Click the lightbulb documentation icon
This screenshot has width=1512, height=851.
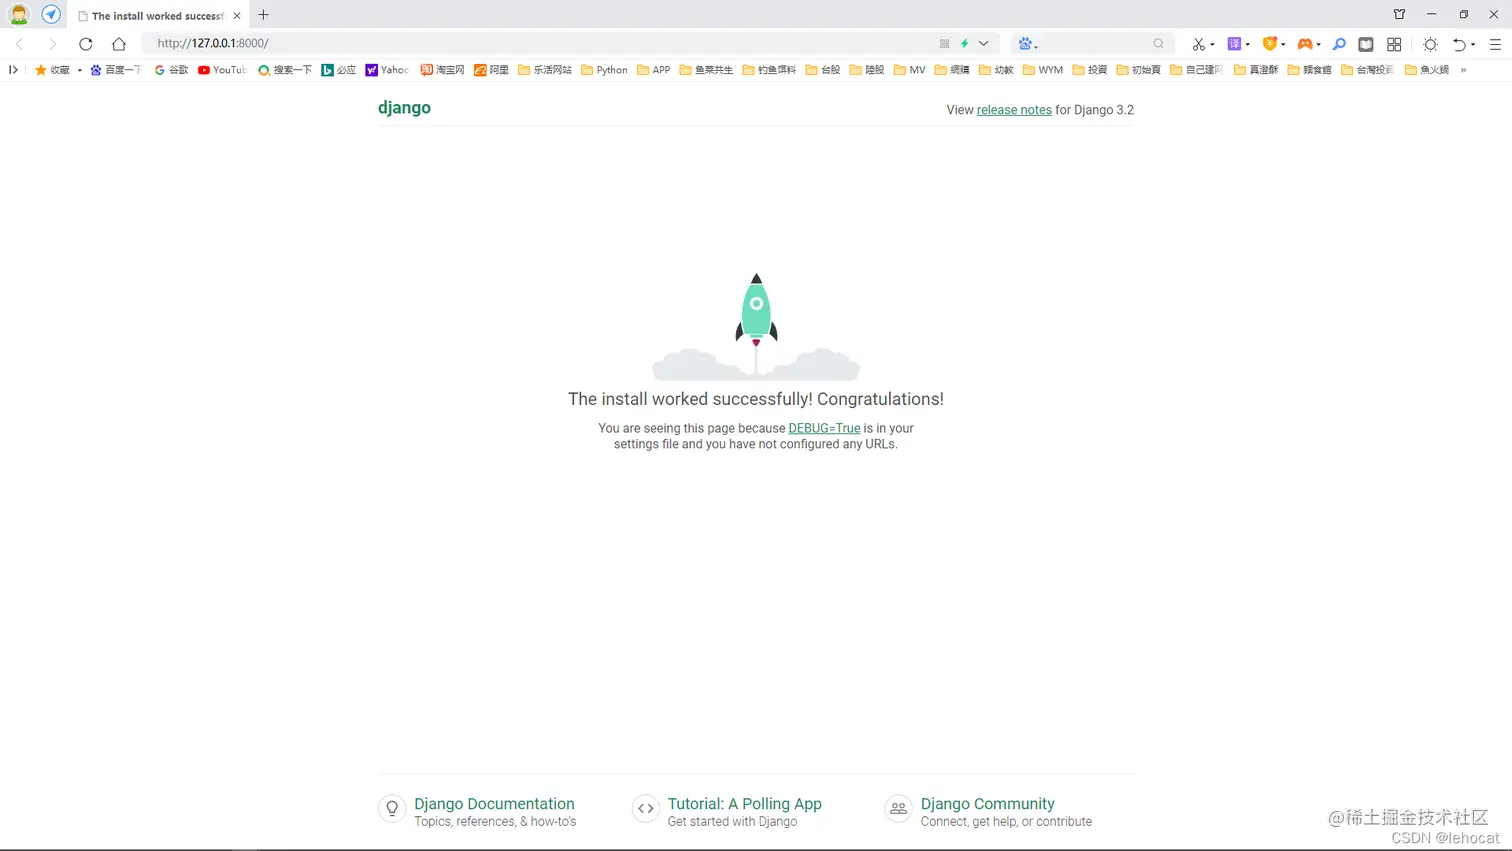click(392, 808)
